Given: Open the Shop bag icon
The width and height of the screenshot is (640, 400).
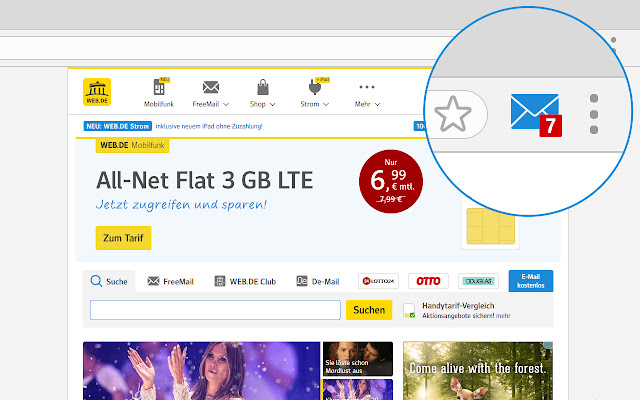Looking at the screenshot, I should tap(263, 87).
